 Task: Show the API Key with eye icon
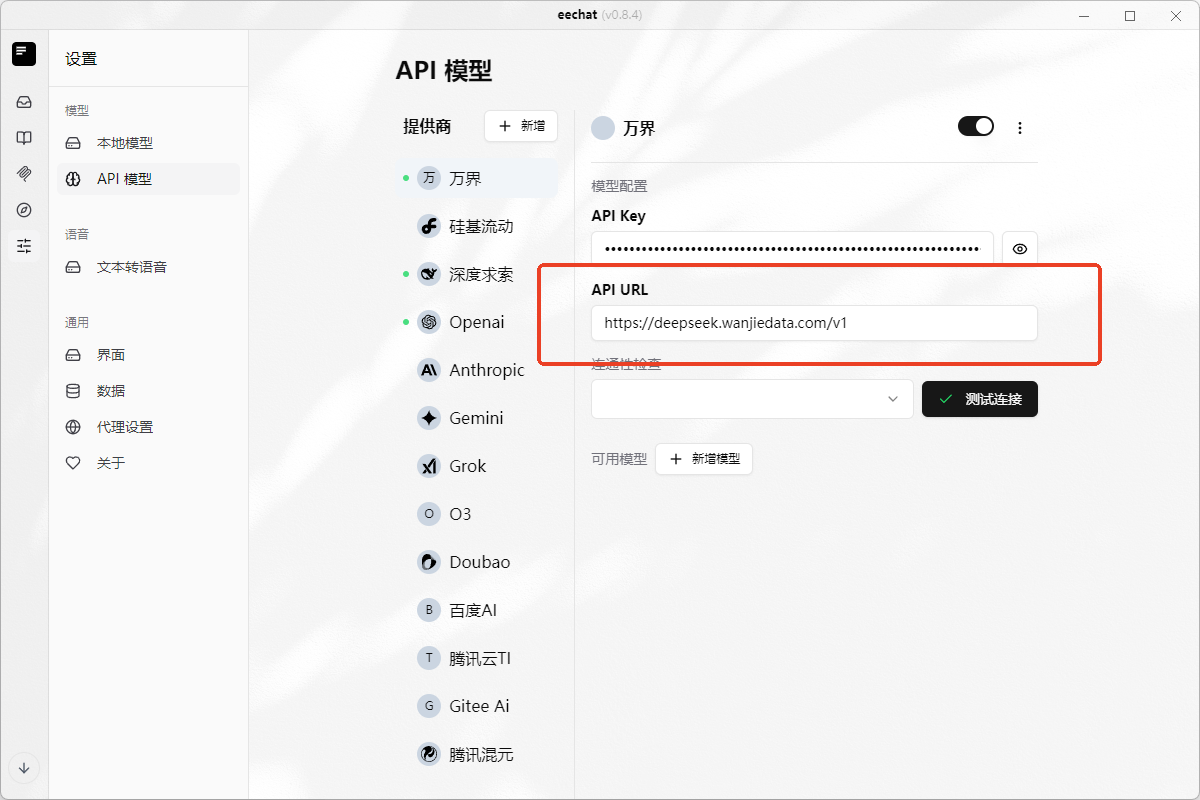(1020, 249)
